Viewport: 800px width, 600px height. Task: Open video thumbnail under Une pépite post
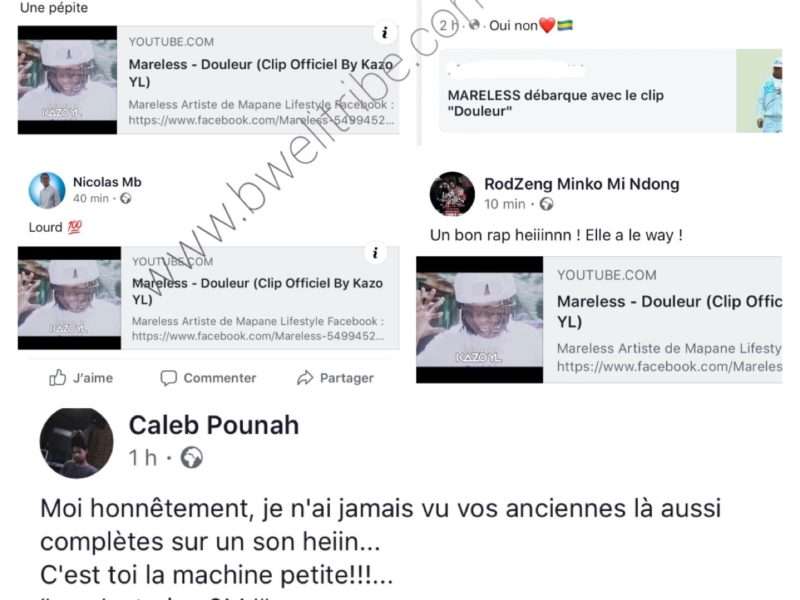[67, 80]
